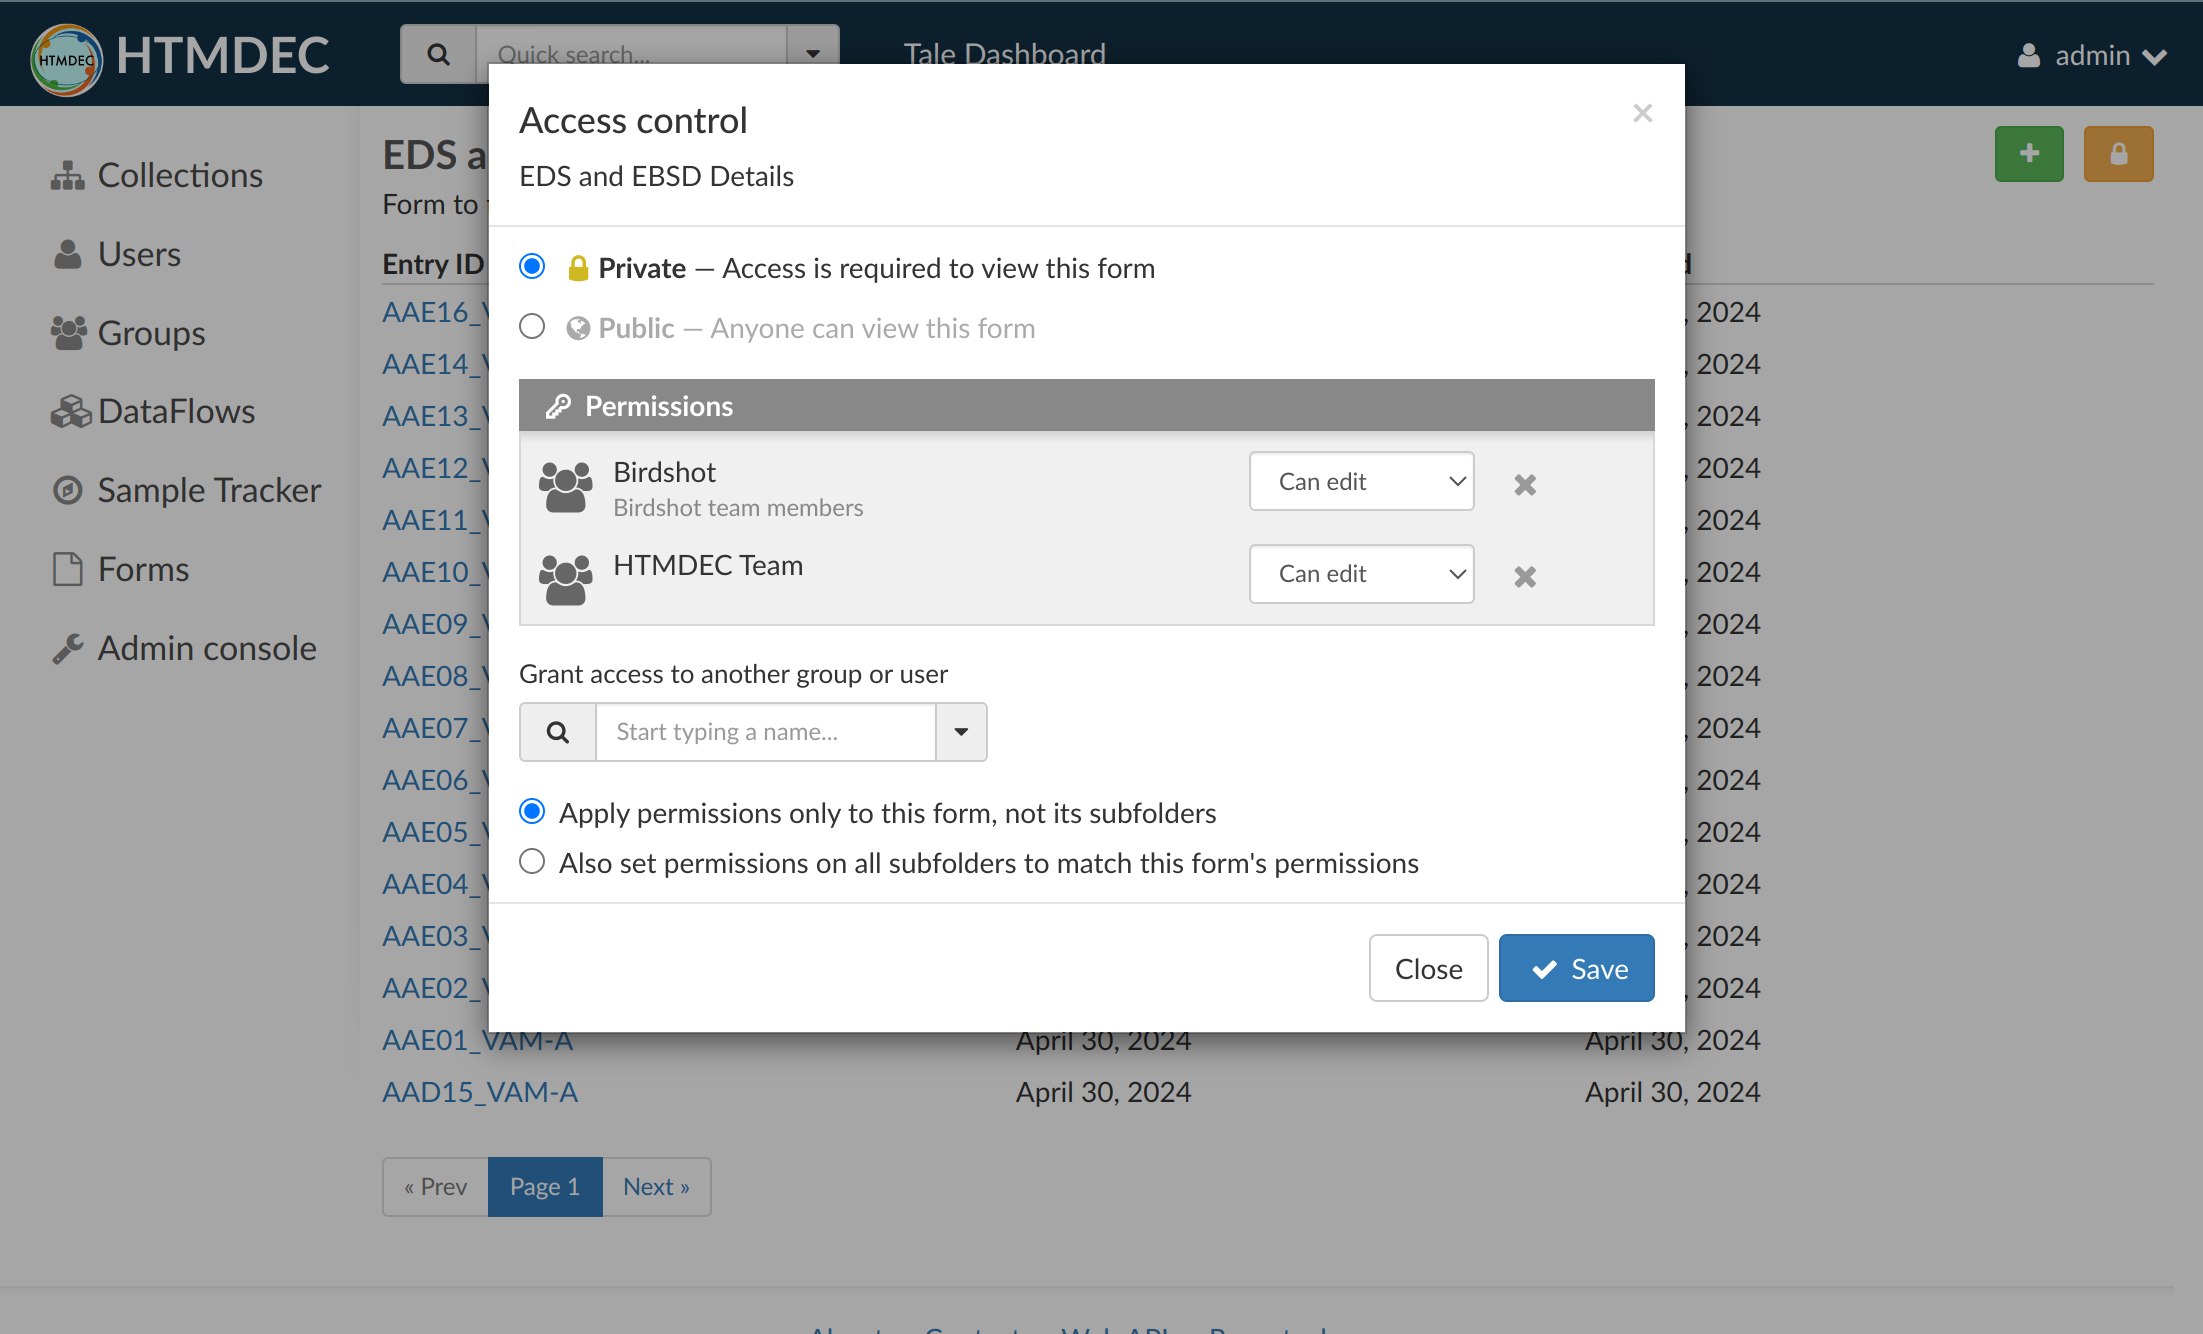The image size is (2203, 1334).
Task: Click the orange lock access control button
Action: tap(2118, 154)
